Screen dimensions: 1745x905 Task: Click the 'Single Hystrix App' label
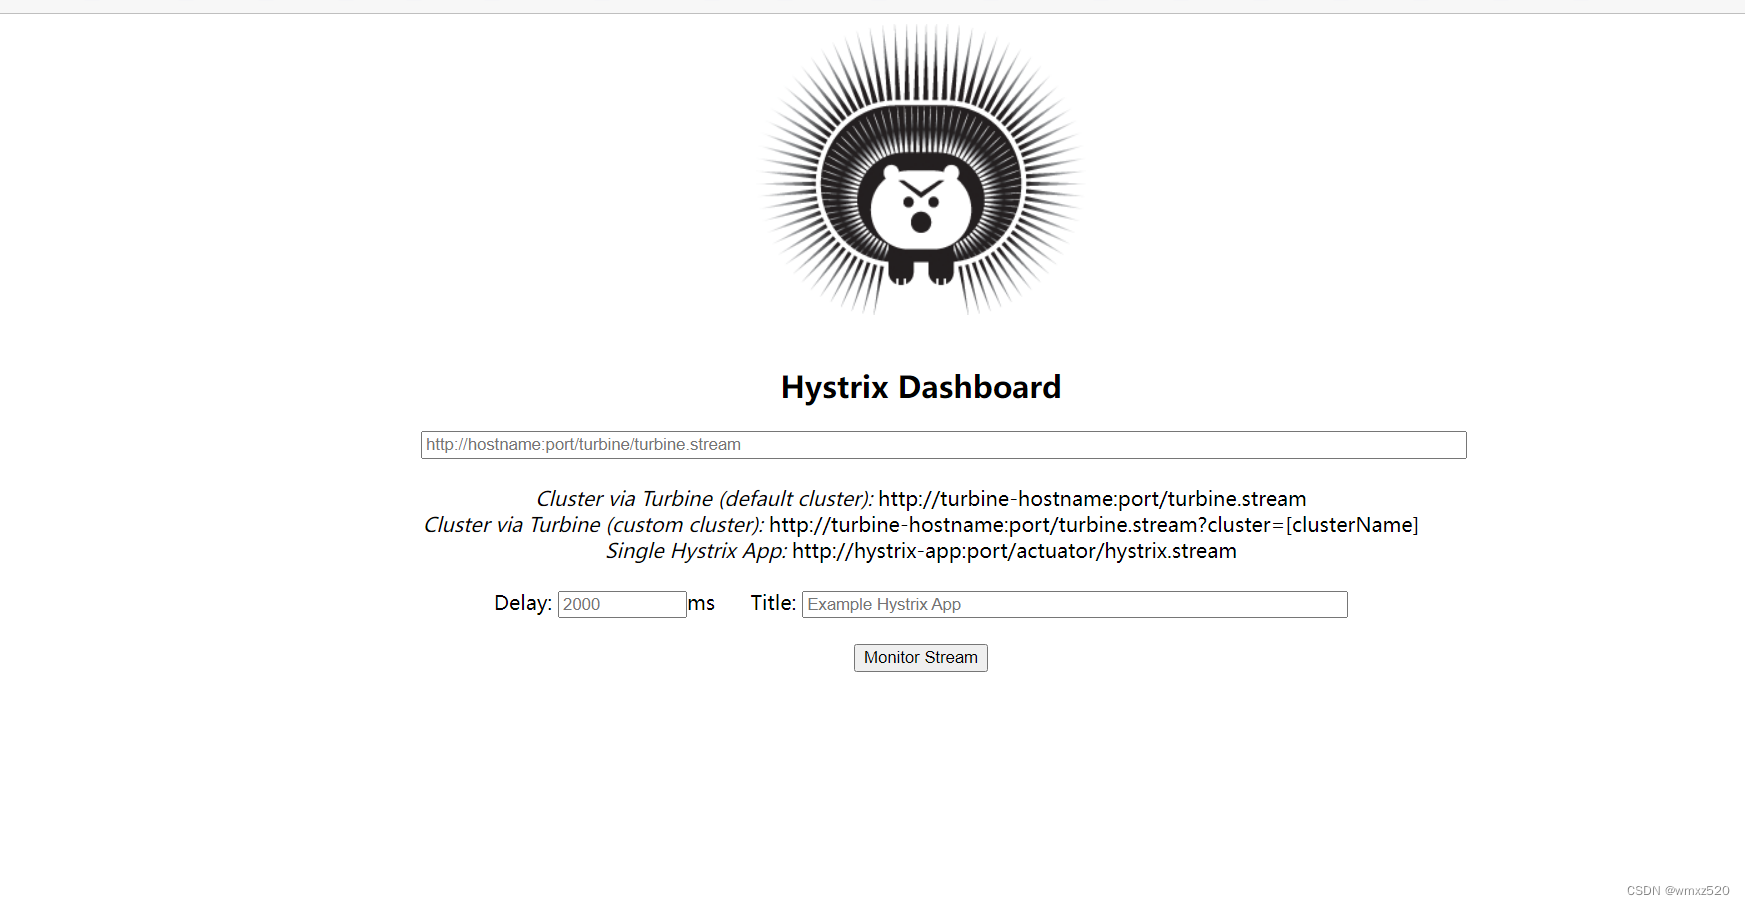697,551
